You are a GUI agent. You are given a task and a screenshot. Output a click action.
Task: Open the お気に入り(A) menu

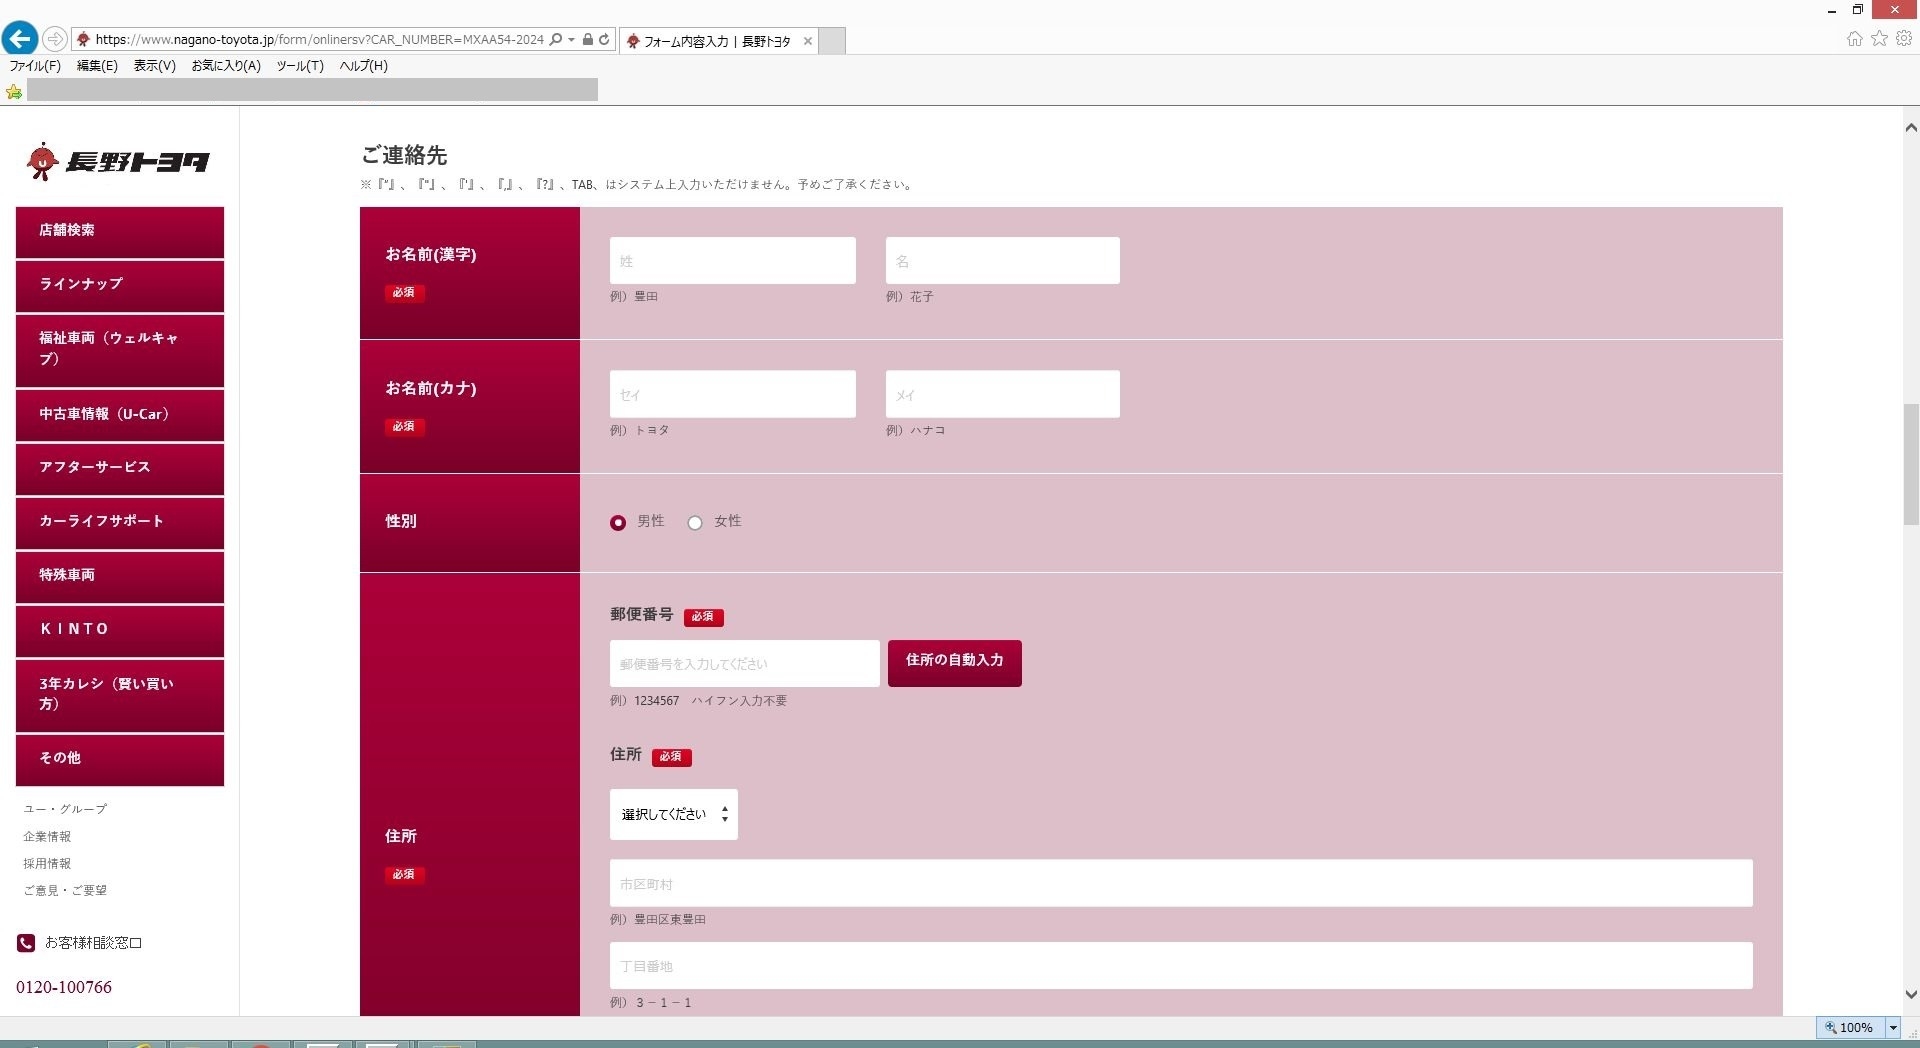226,66
